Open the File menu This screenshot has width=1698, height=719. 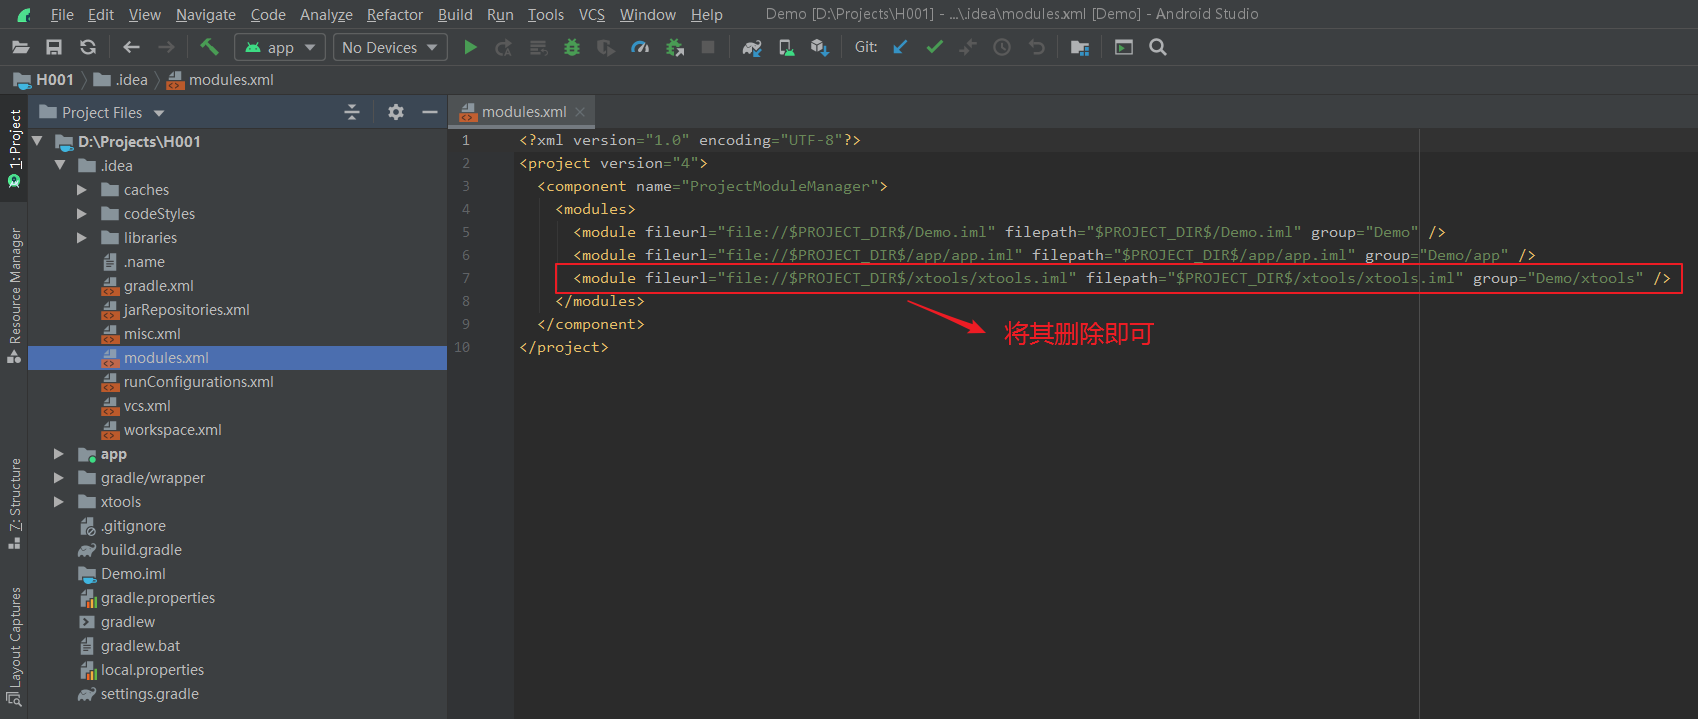click(62, 14)
